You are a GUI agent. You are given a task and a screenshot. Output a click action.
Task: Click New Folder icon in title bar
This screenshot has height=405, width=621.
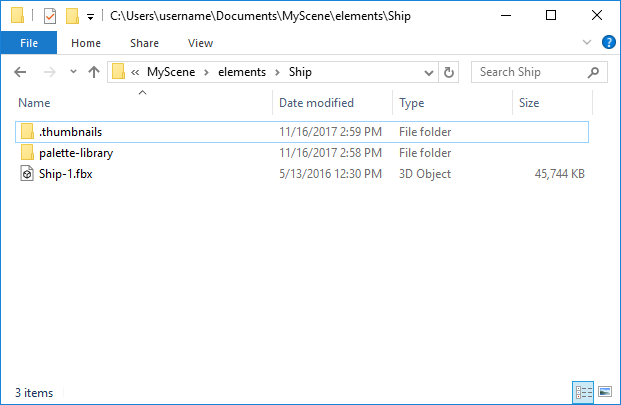click(x=72, y=16)
